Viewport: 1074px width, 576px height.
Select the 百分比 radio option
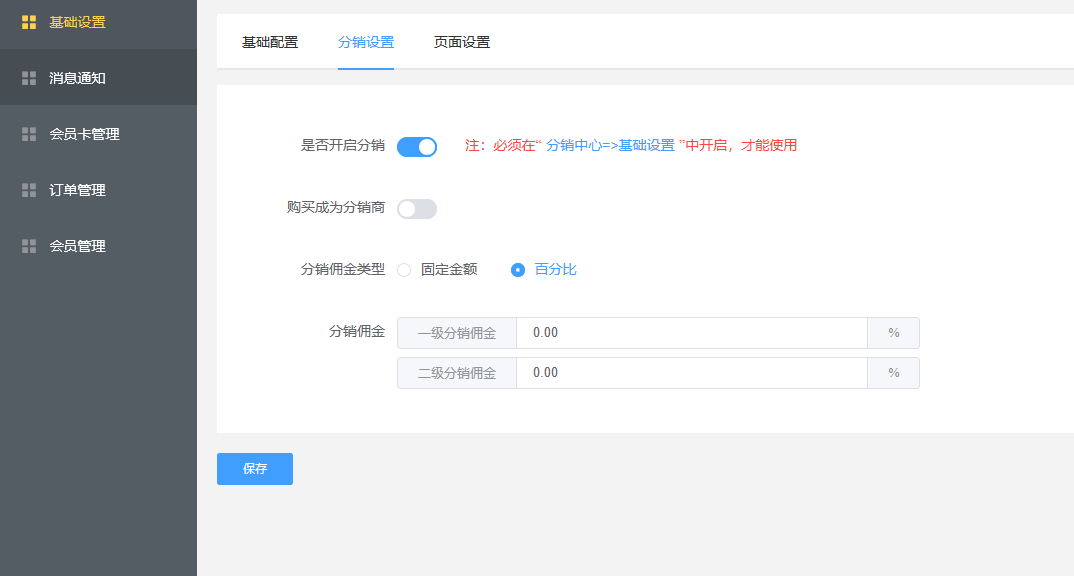pyautogui.click(x=518, y=270)
